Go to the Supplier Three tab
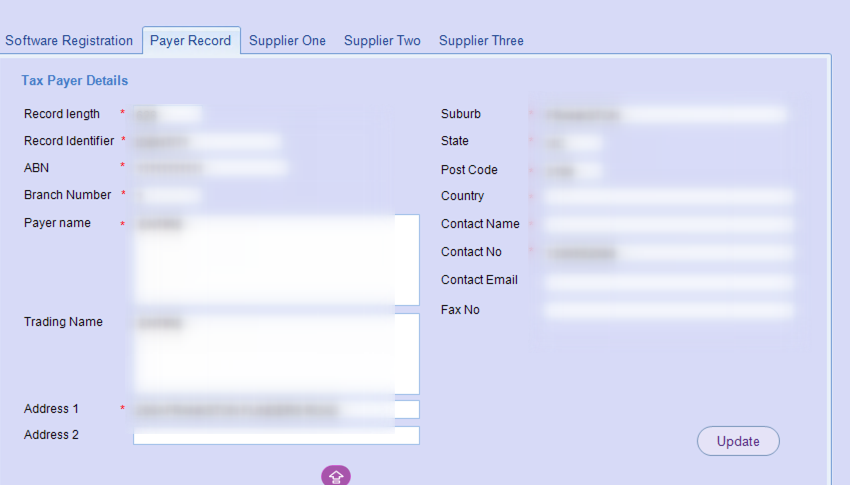Screen dimensions: 850x485 pos(481,41)
